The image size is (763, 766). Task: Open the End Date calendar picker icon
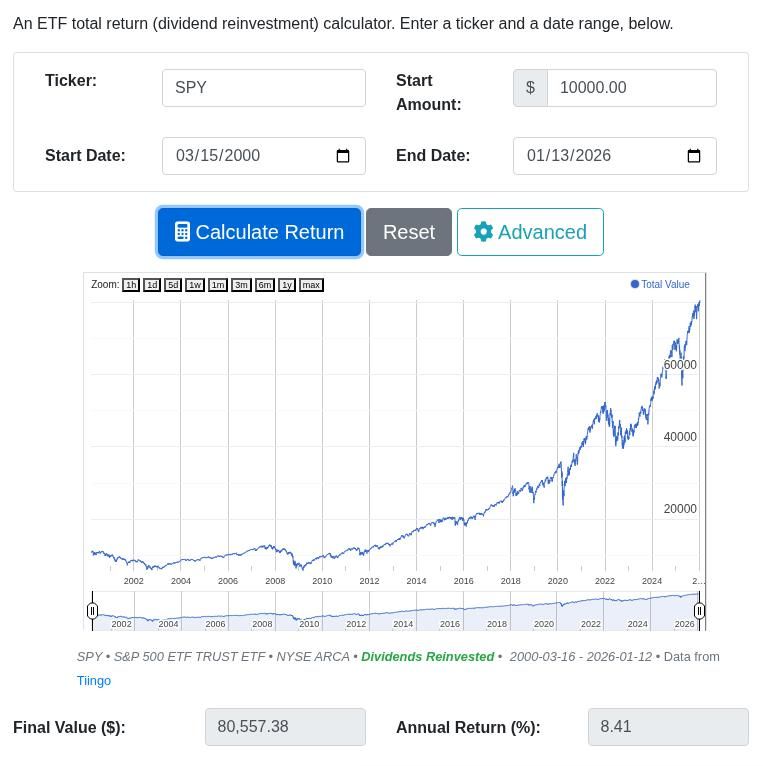click(694, 156)
